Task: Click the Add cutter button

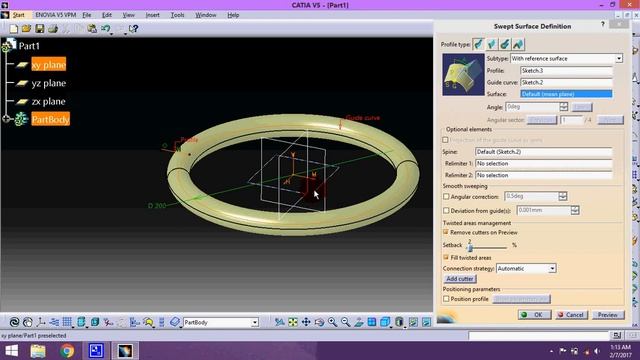Action: (460, 279)
